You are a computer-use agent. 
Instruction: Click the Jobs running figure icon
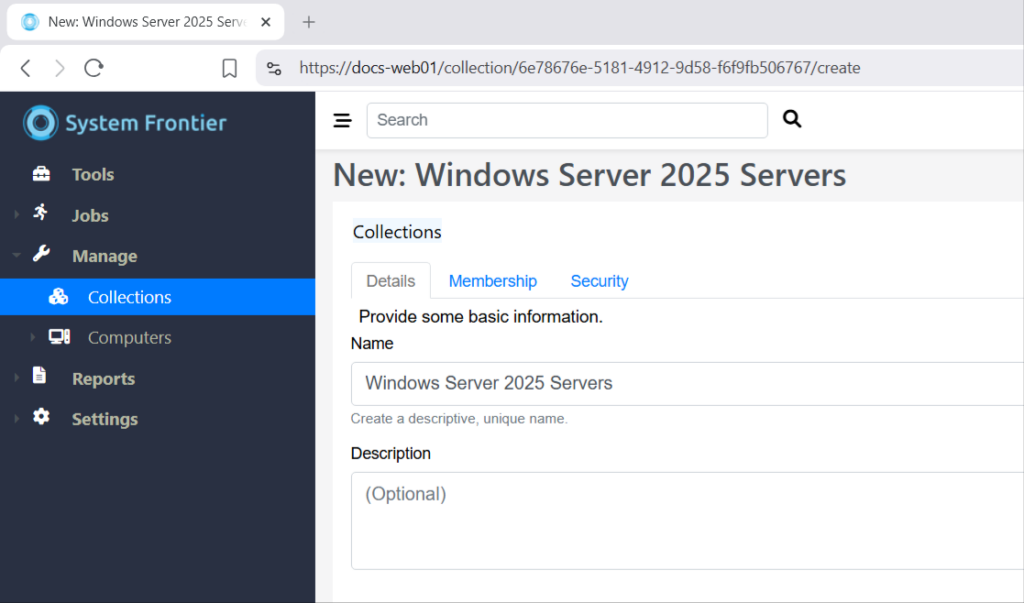point(41,213)
